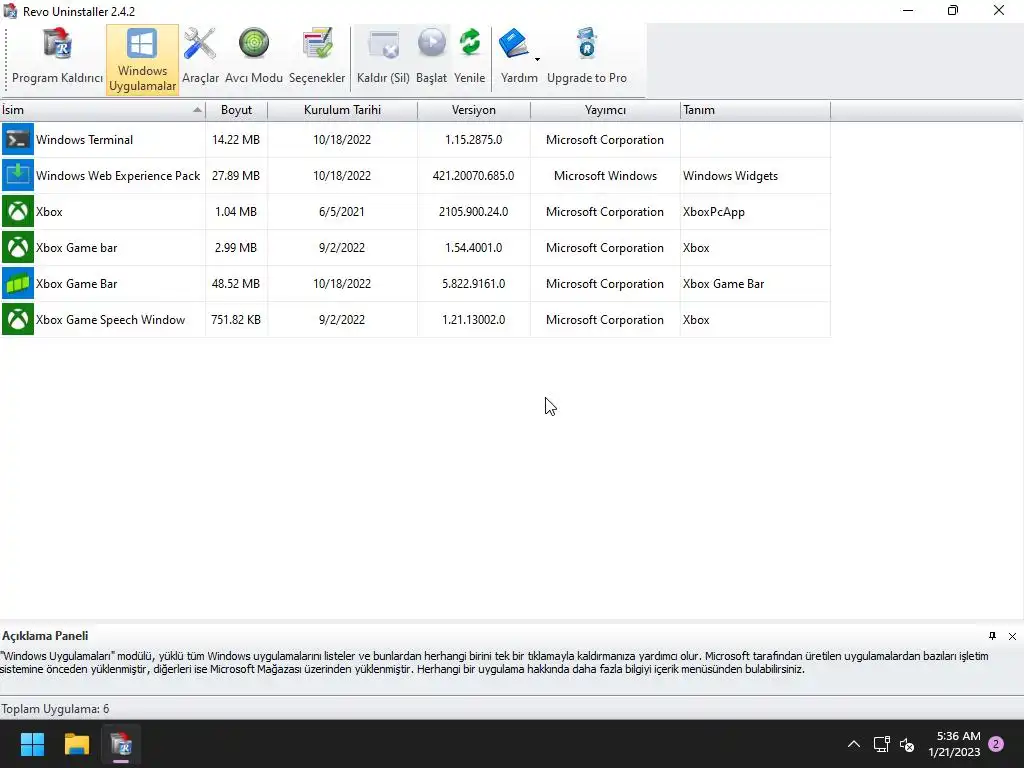Click version 2105.900.24.0 cell

473,212
